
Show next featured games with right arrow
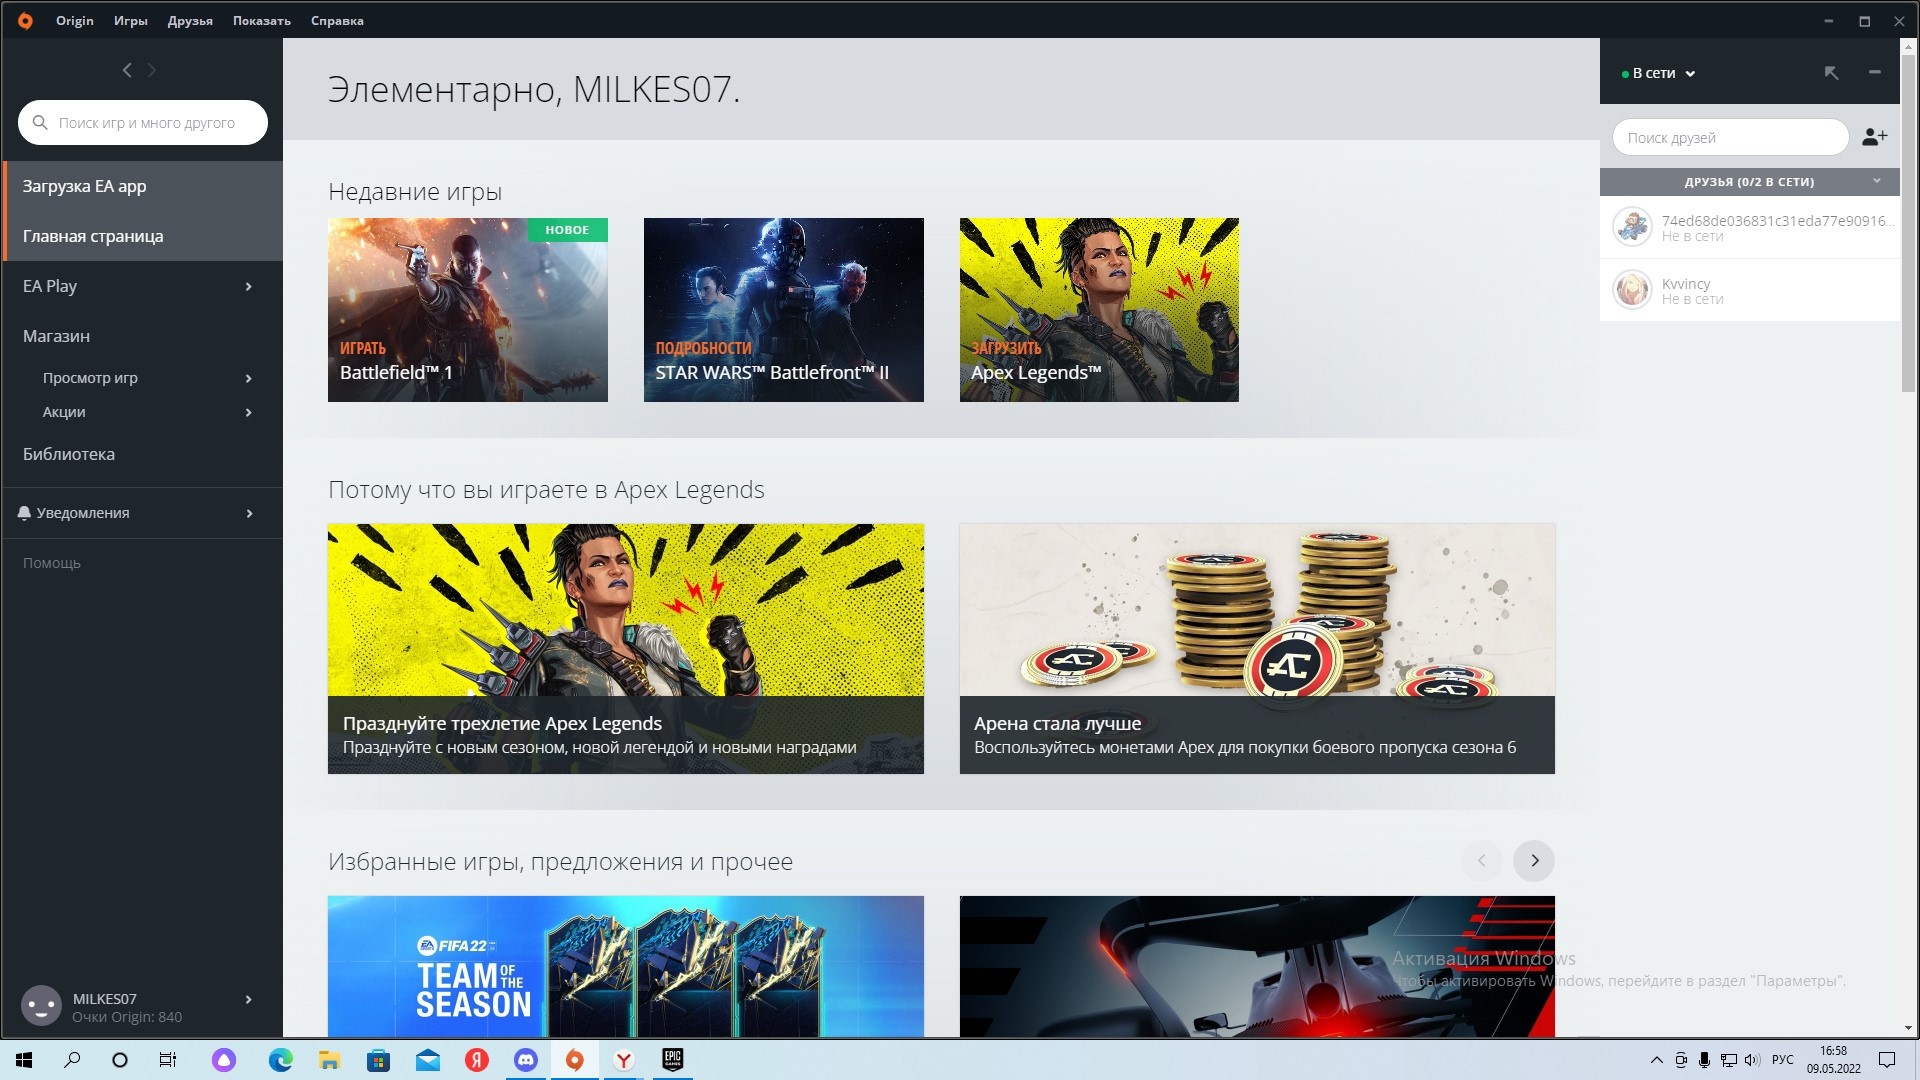coord(1534,861)
